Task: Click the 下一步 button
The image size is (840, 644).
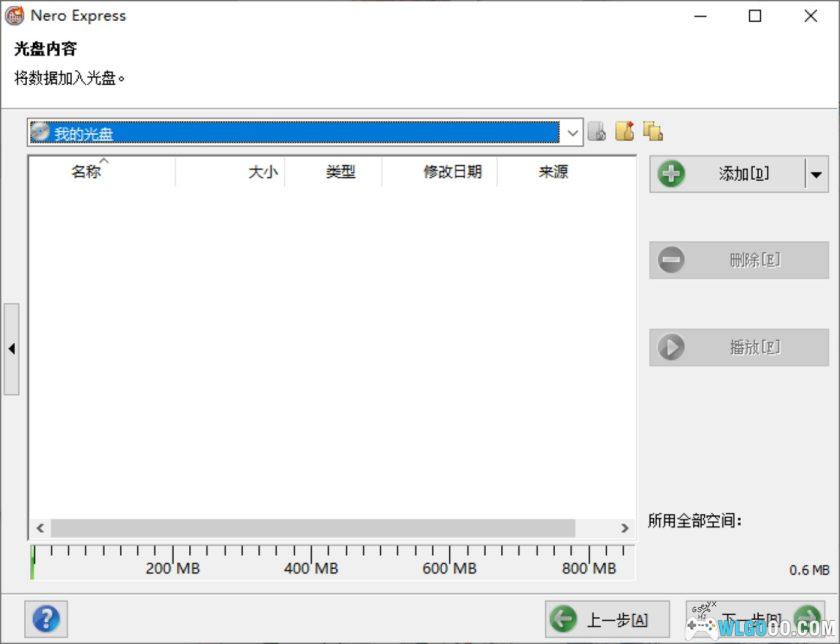Action: click(x=755, y=618)
